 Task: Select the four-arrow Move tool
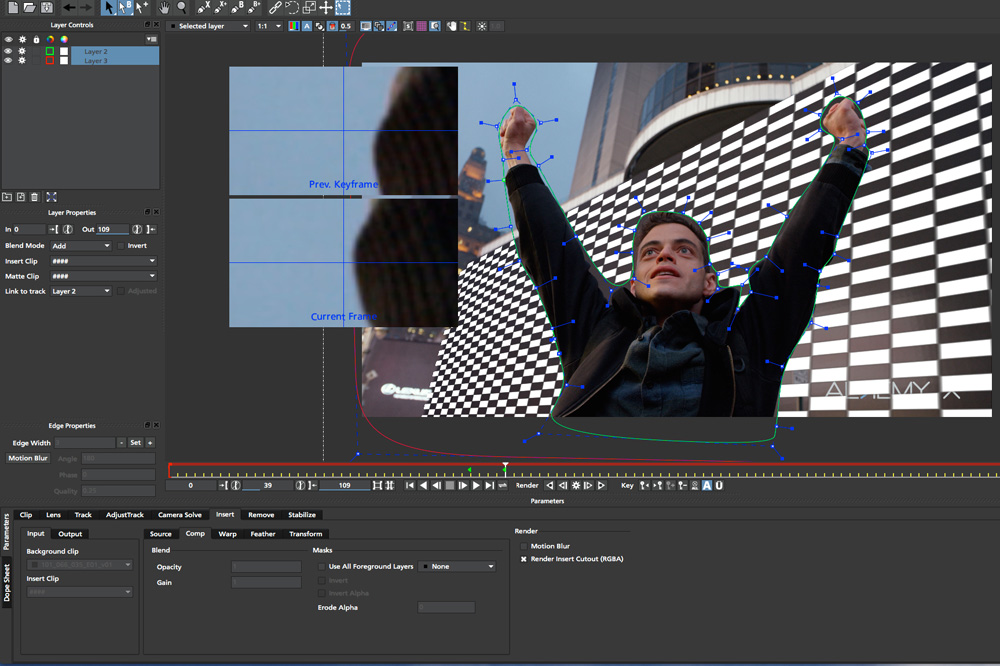pyautogui.click(x=325, y=8)
